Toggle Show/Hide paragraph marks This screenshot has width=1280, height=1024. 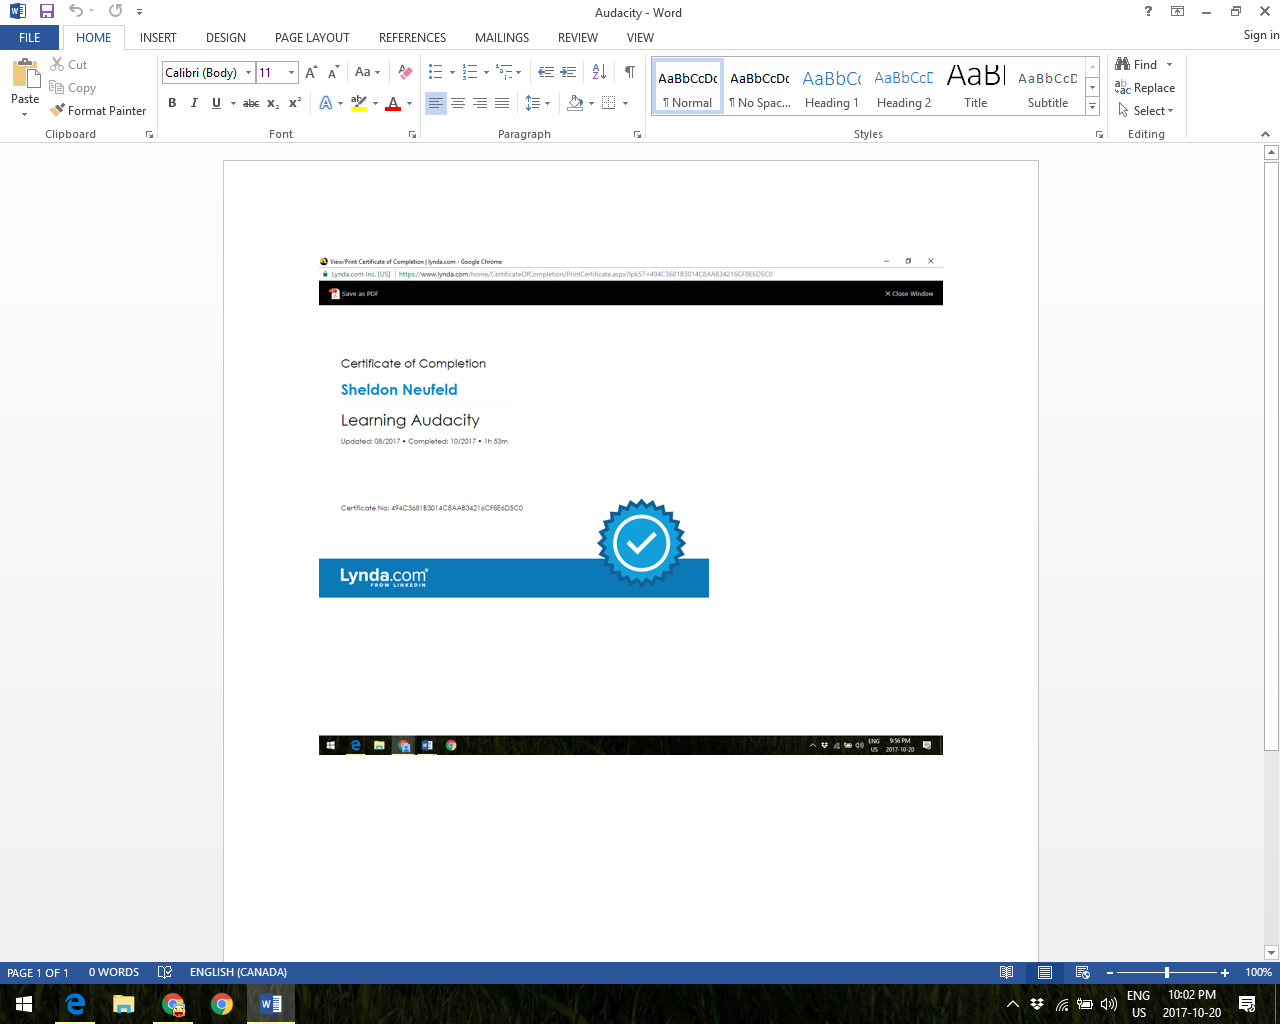click(629, 72)
